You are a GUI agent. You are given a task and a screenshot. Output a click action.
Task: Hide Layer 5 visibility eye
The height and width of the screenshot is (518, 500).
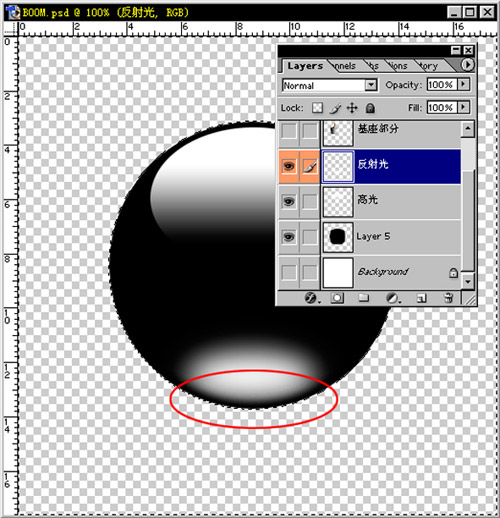(289, 237)
